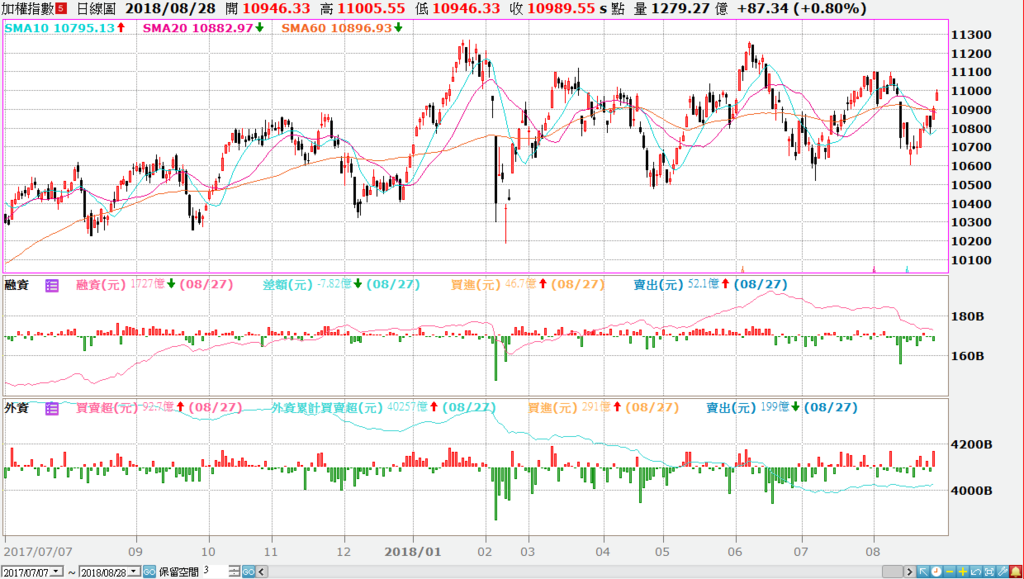Click the 加權指數 index name label
The height and width of the screenshot is (579, 1024).
27,8
